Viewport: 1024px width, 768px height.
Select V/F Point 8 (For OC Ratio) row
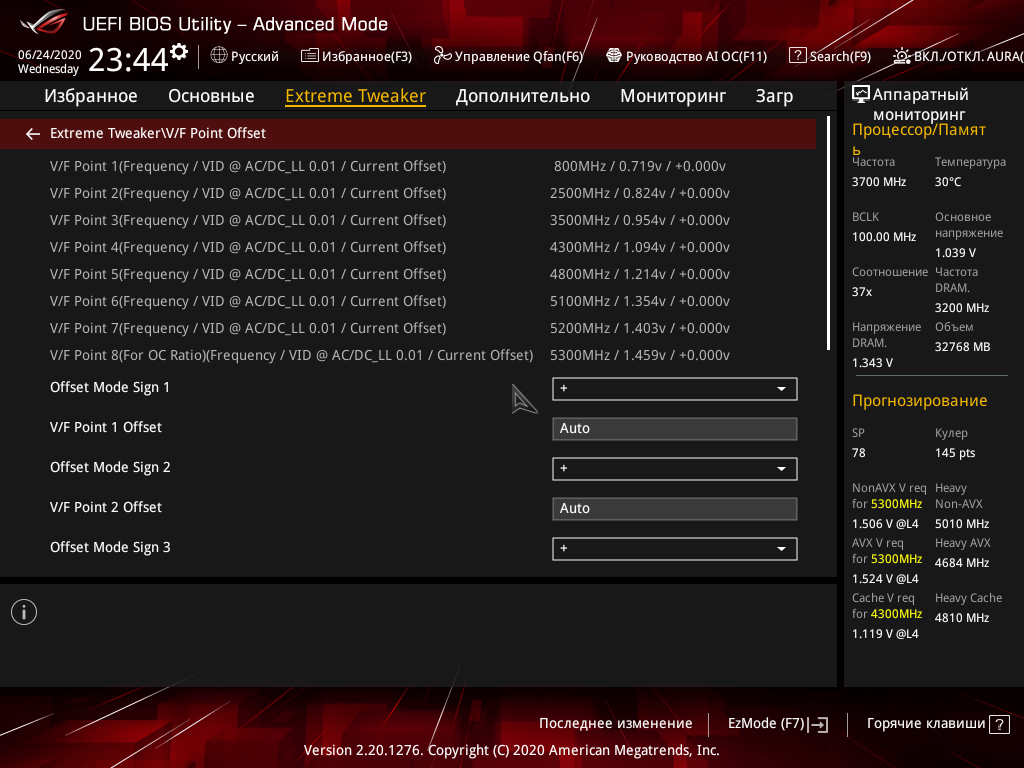[408, 355]
